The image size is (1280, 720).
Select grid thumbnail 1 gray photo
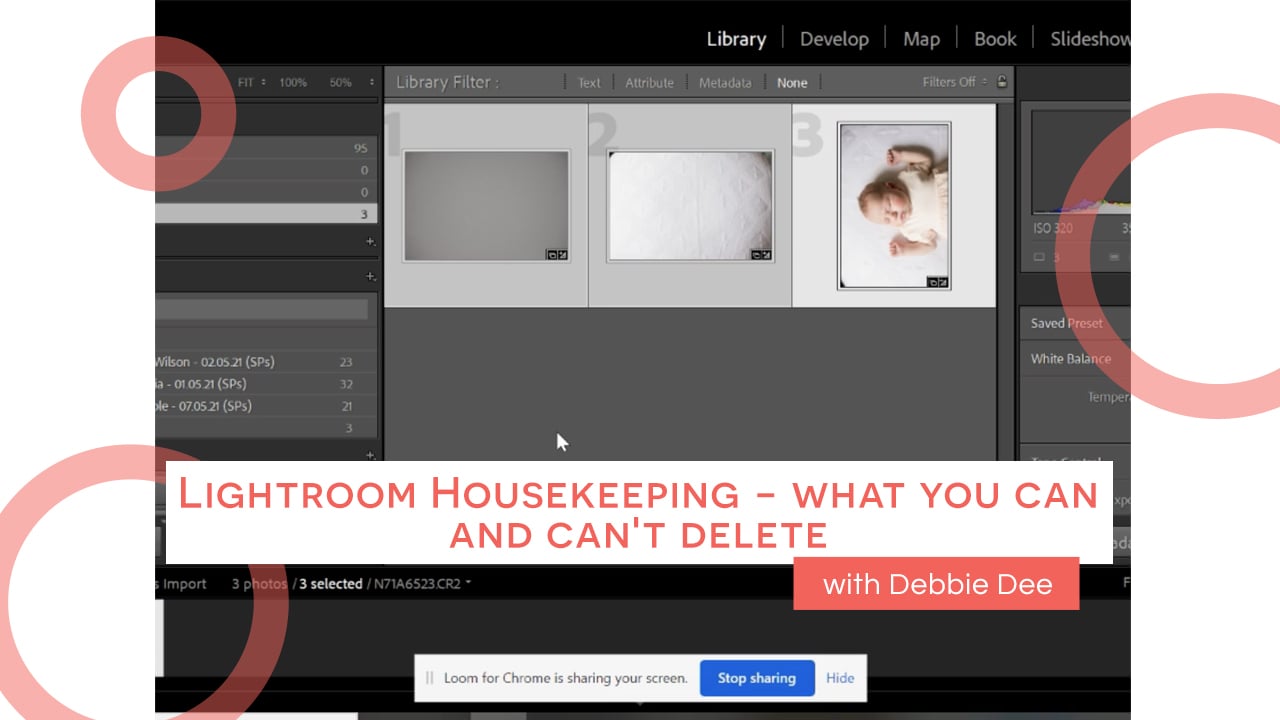(486, 206)
